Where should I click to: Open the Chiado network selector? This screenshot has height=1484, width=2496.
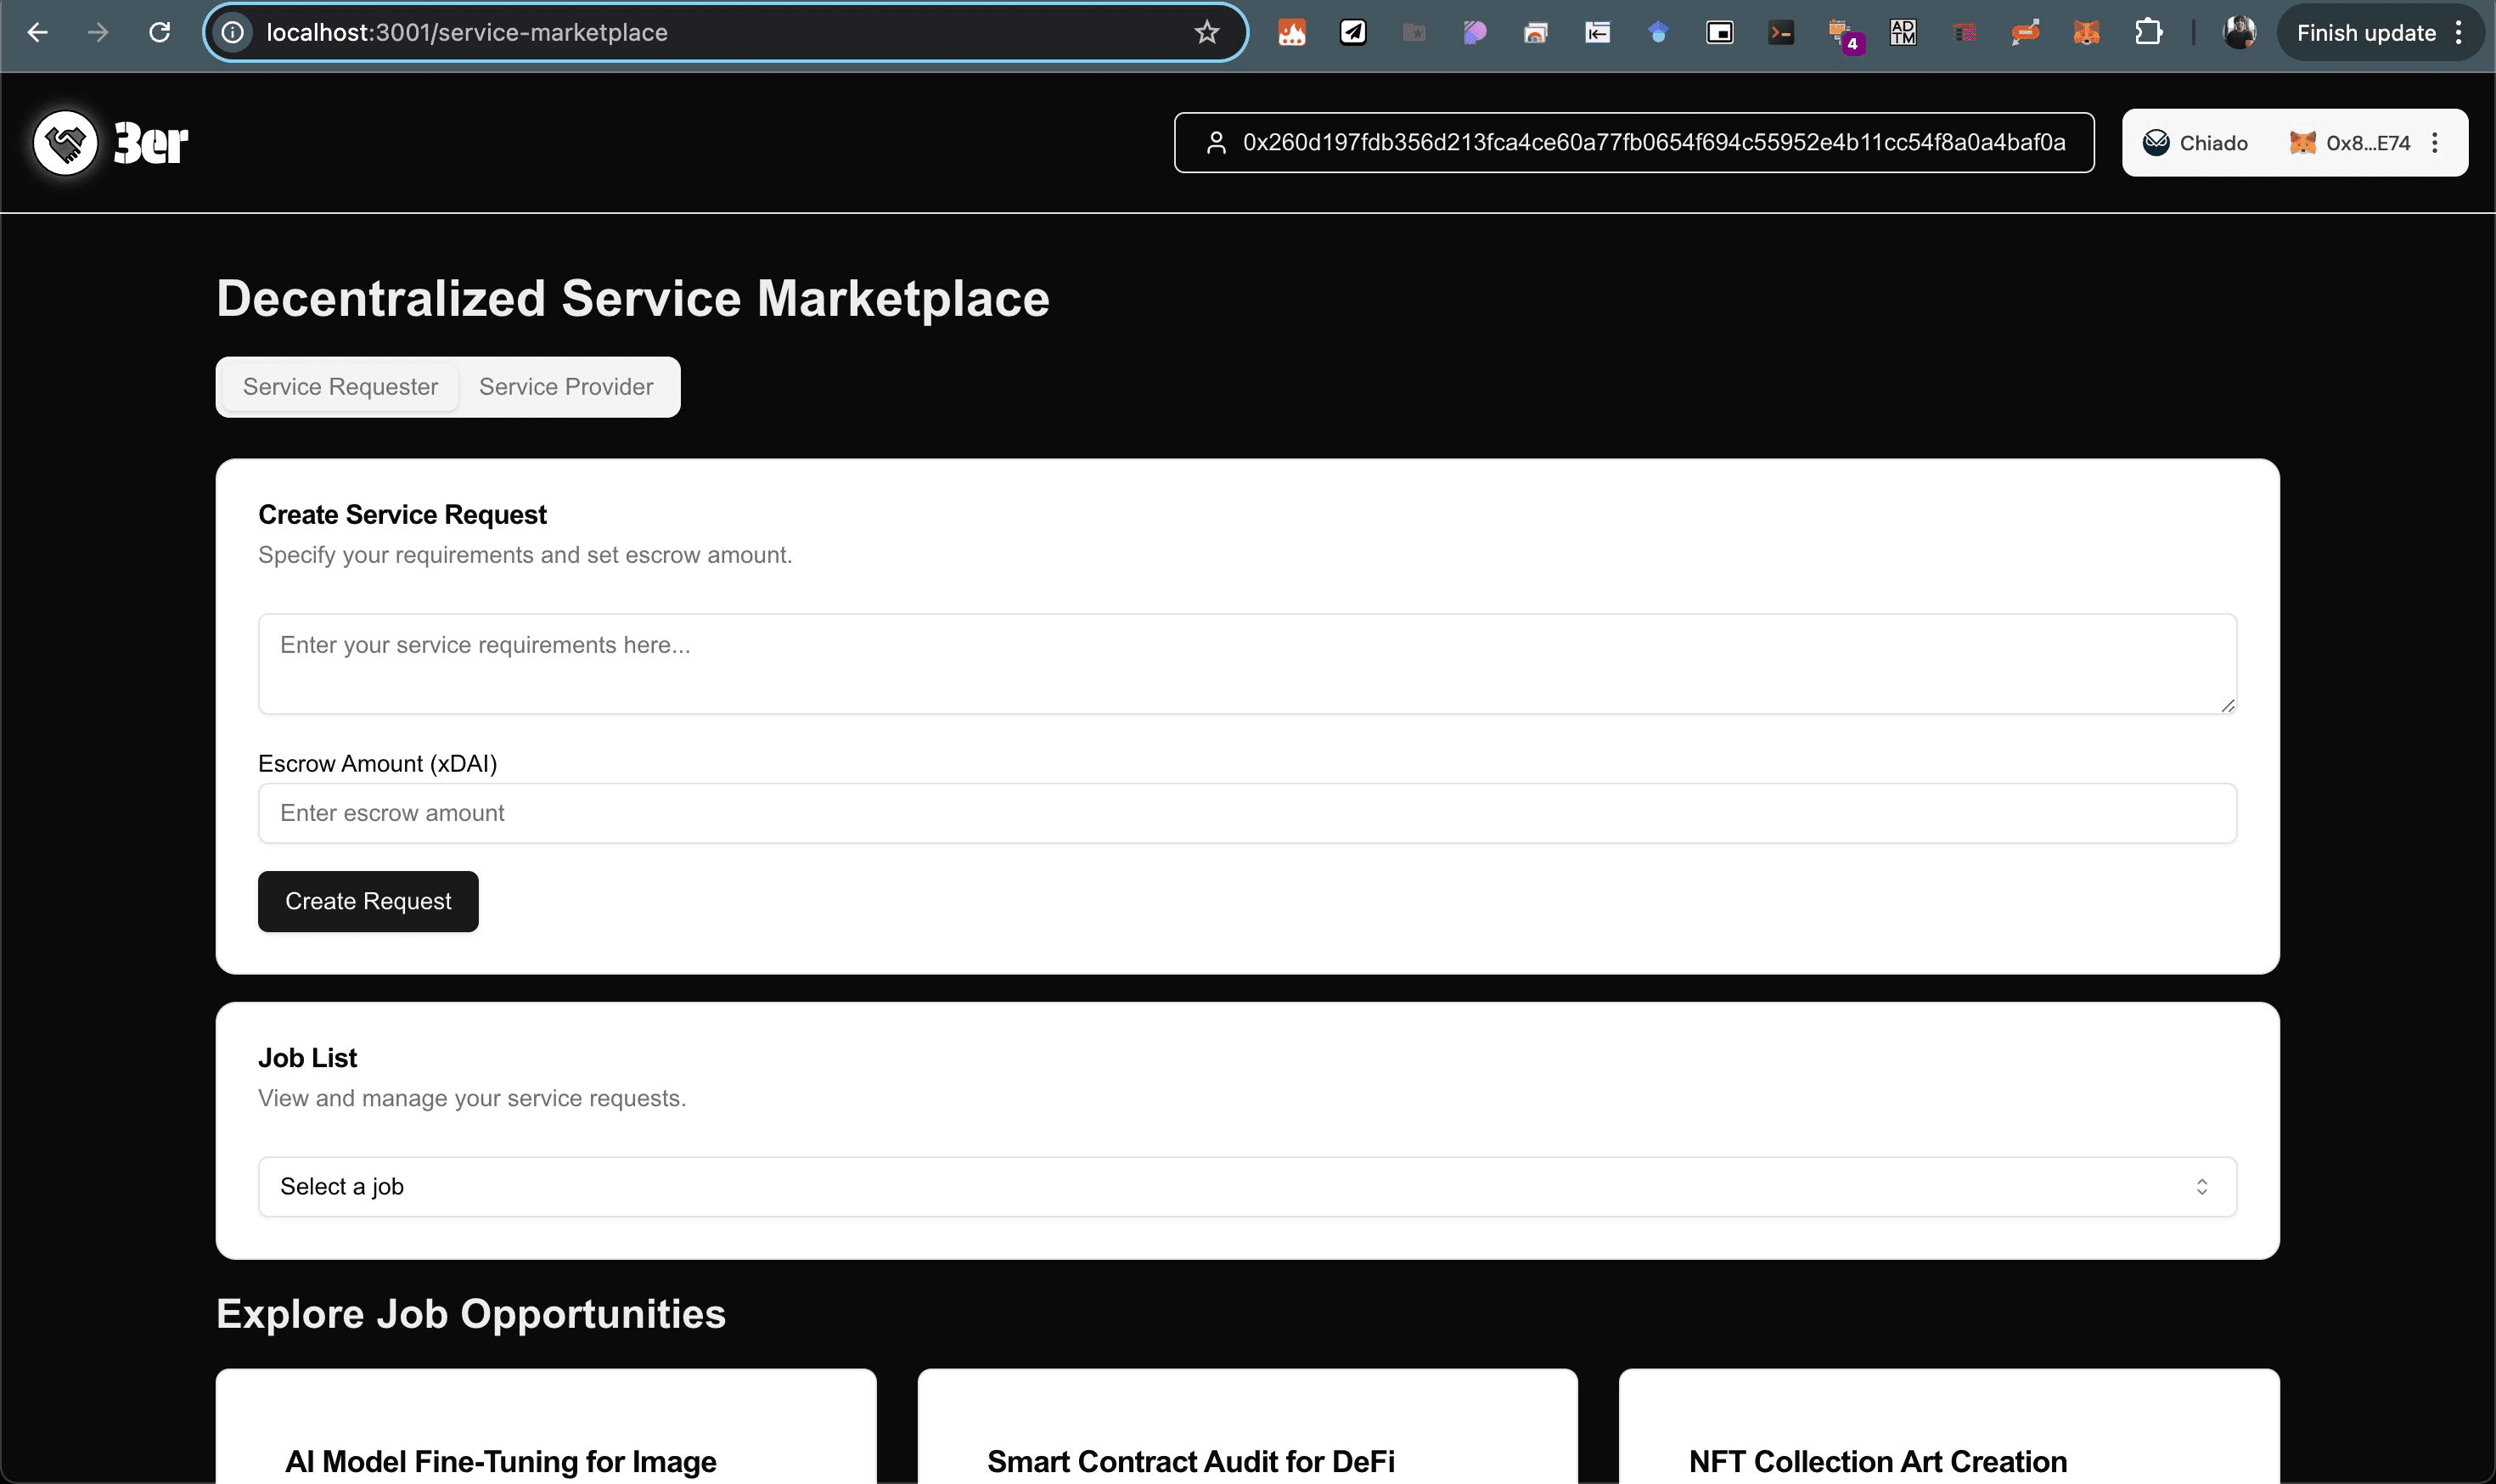(x=2196, y=143)
